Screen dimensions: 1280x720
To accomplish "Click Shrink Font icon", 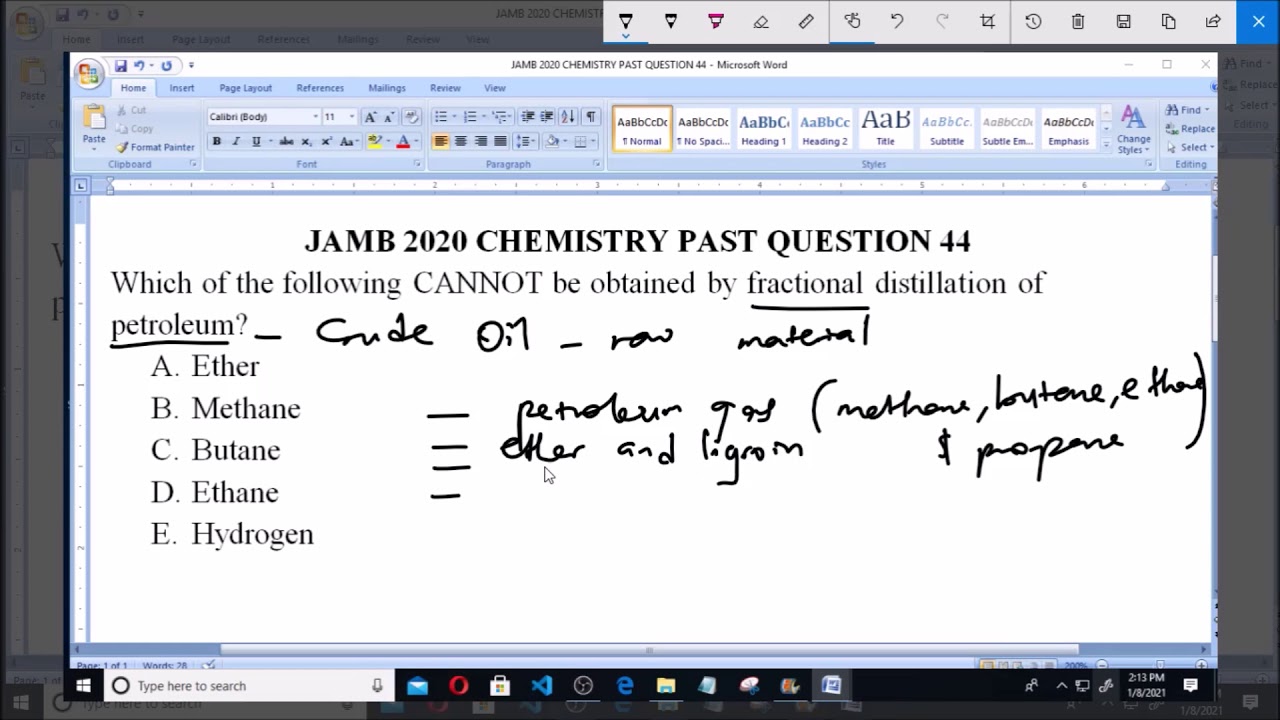I will [389, 117].
